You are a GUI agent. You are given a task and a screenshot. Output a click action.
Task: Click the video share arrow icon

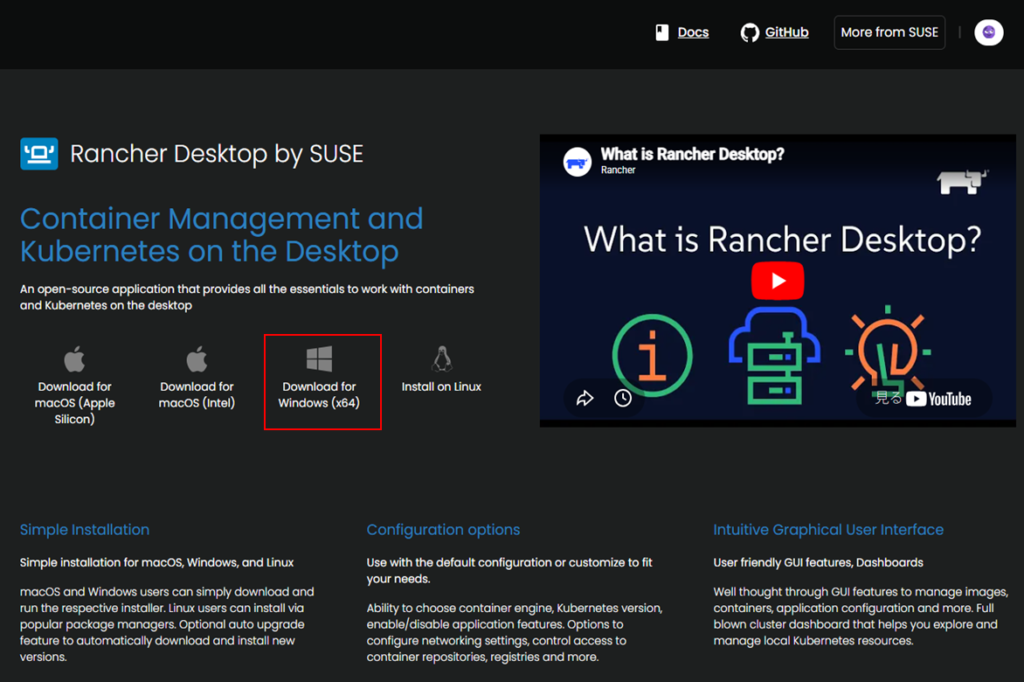coord(585,398)
